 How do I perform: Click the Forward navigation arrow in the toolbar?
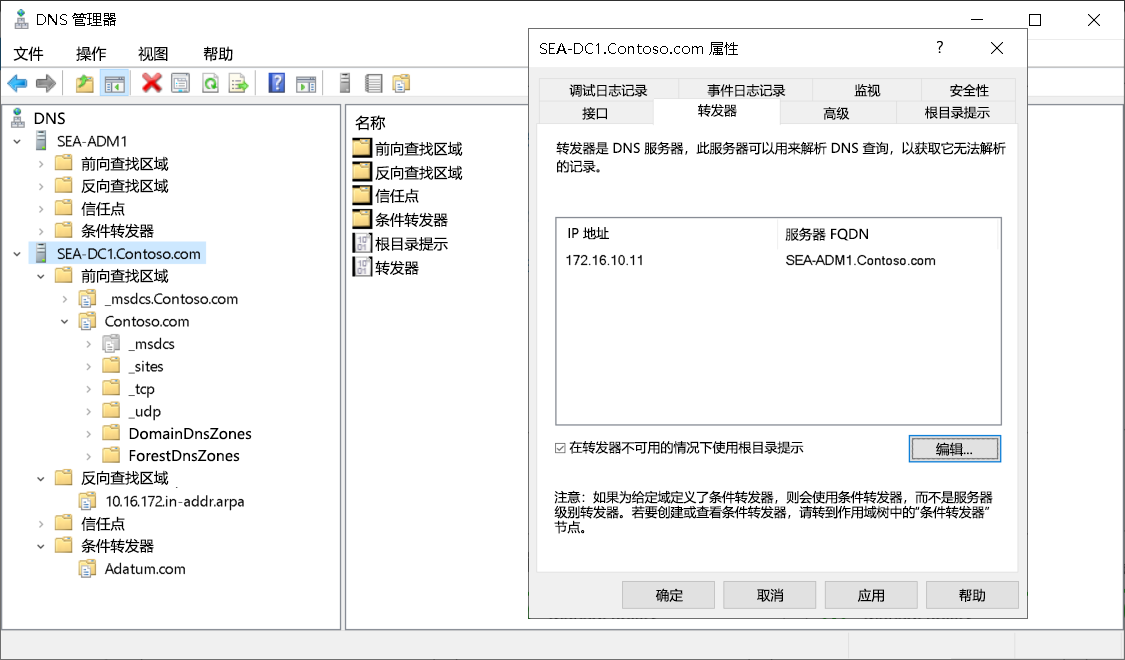pos(45,83)
